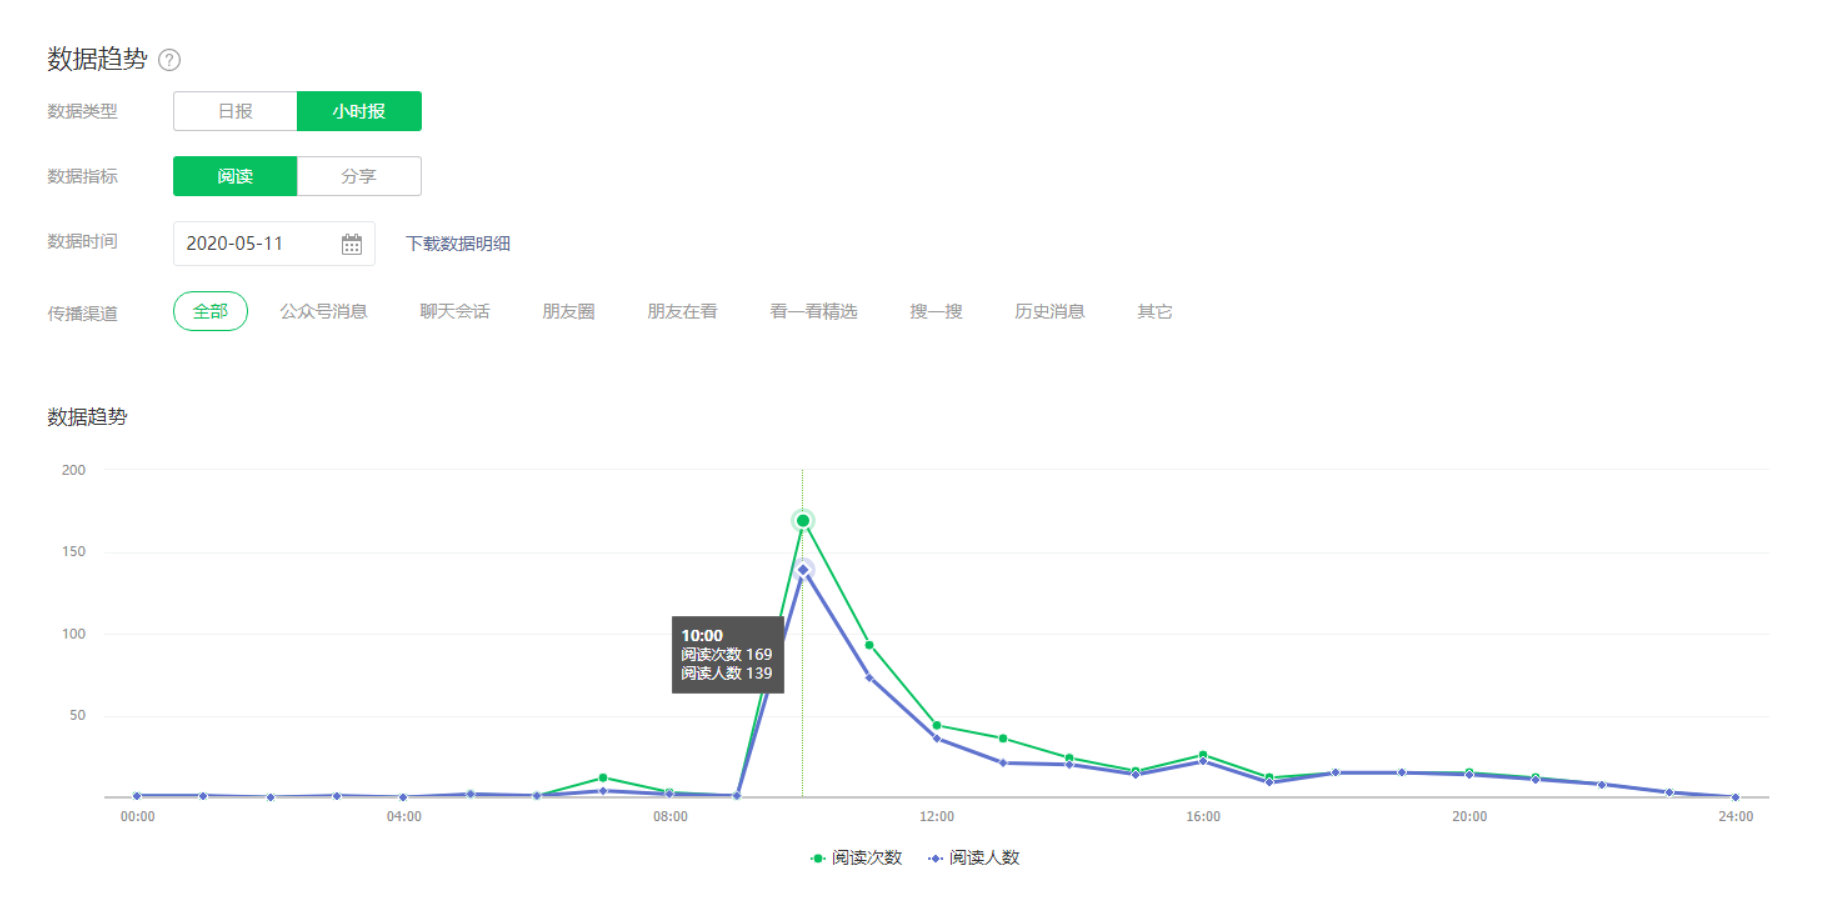Click the 下载数据明细 link
This screenshot has height=898, width=1828.
click(458, 244)
